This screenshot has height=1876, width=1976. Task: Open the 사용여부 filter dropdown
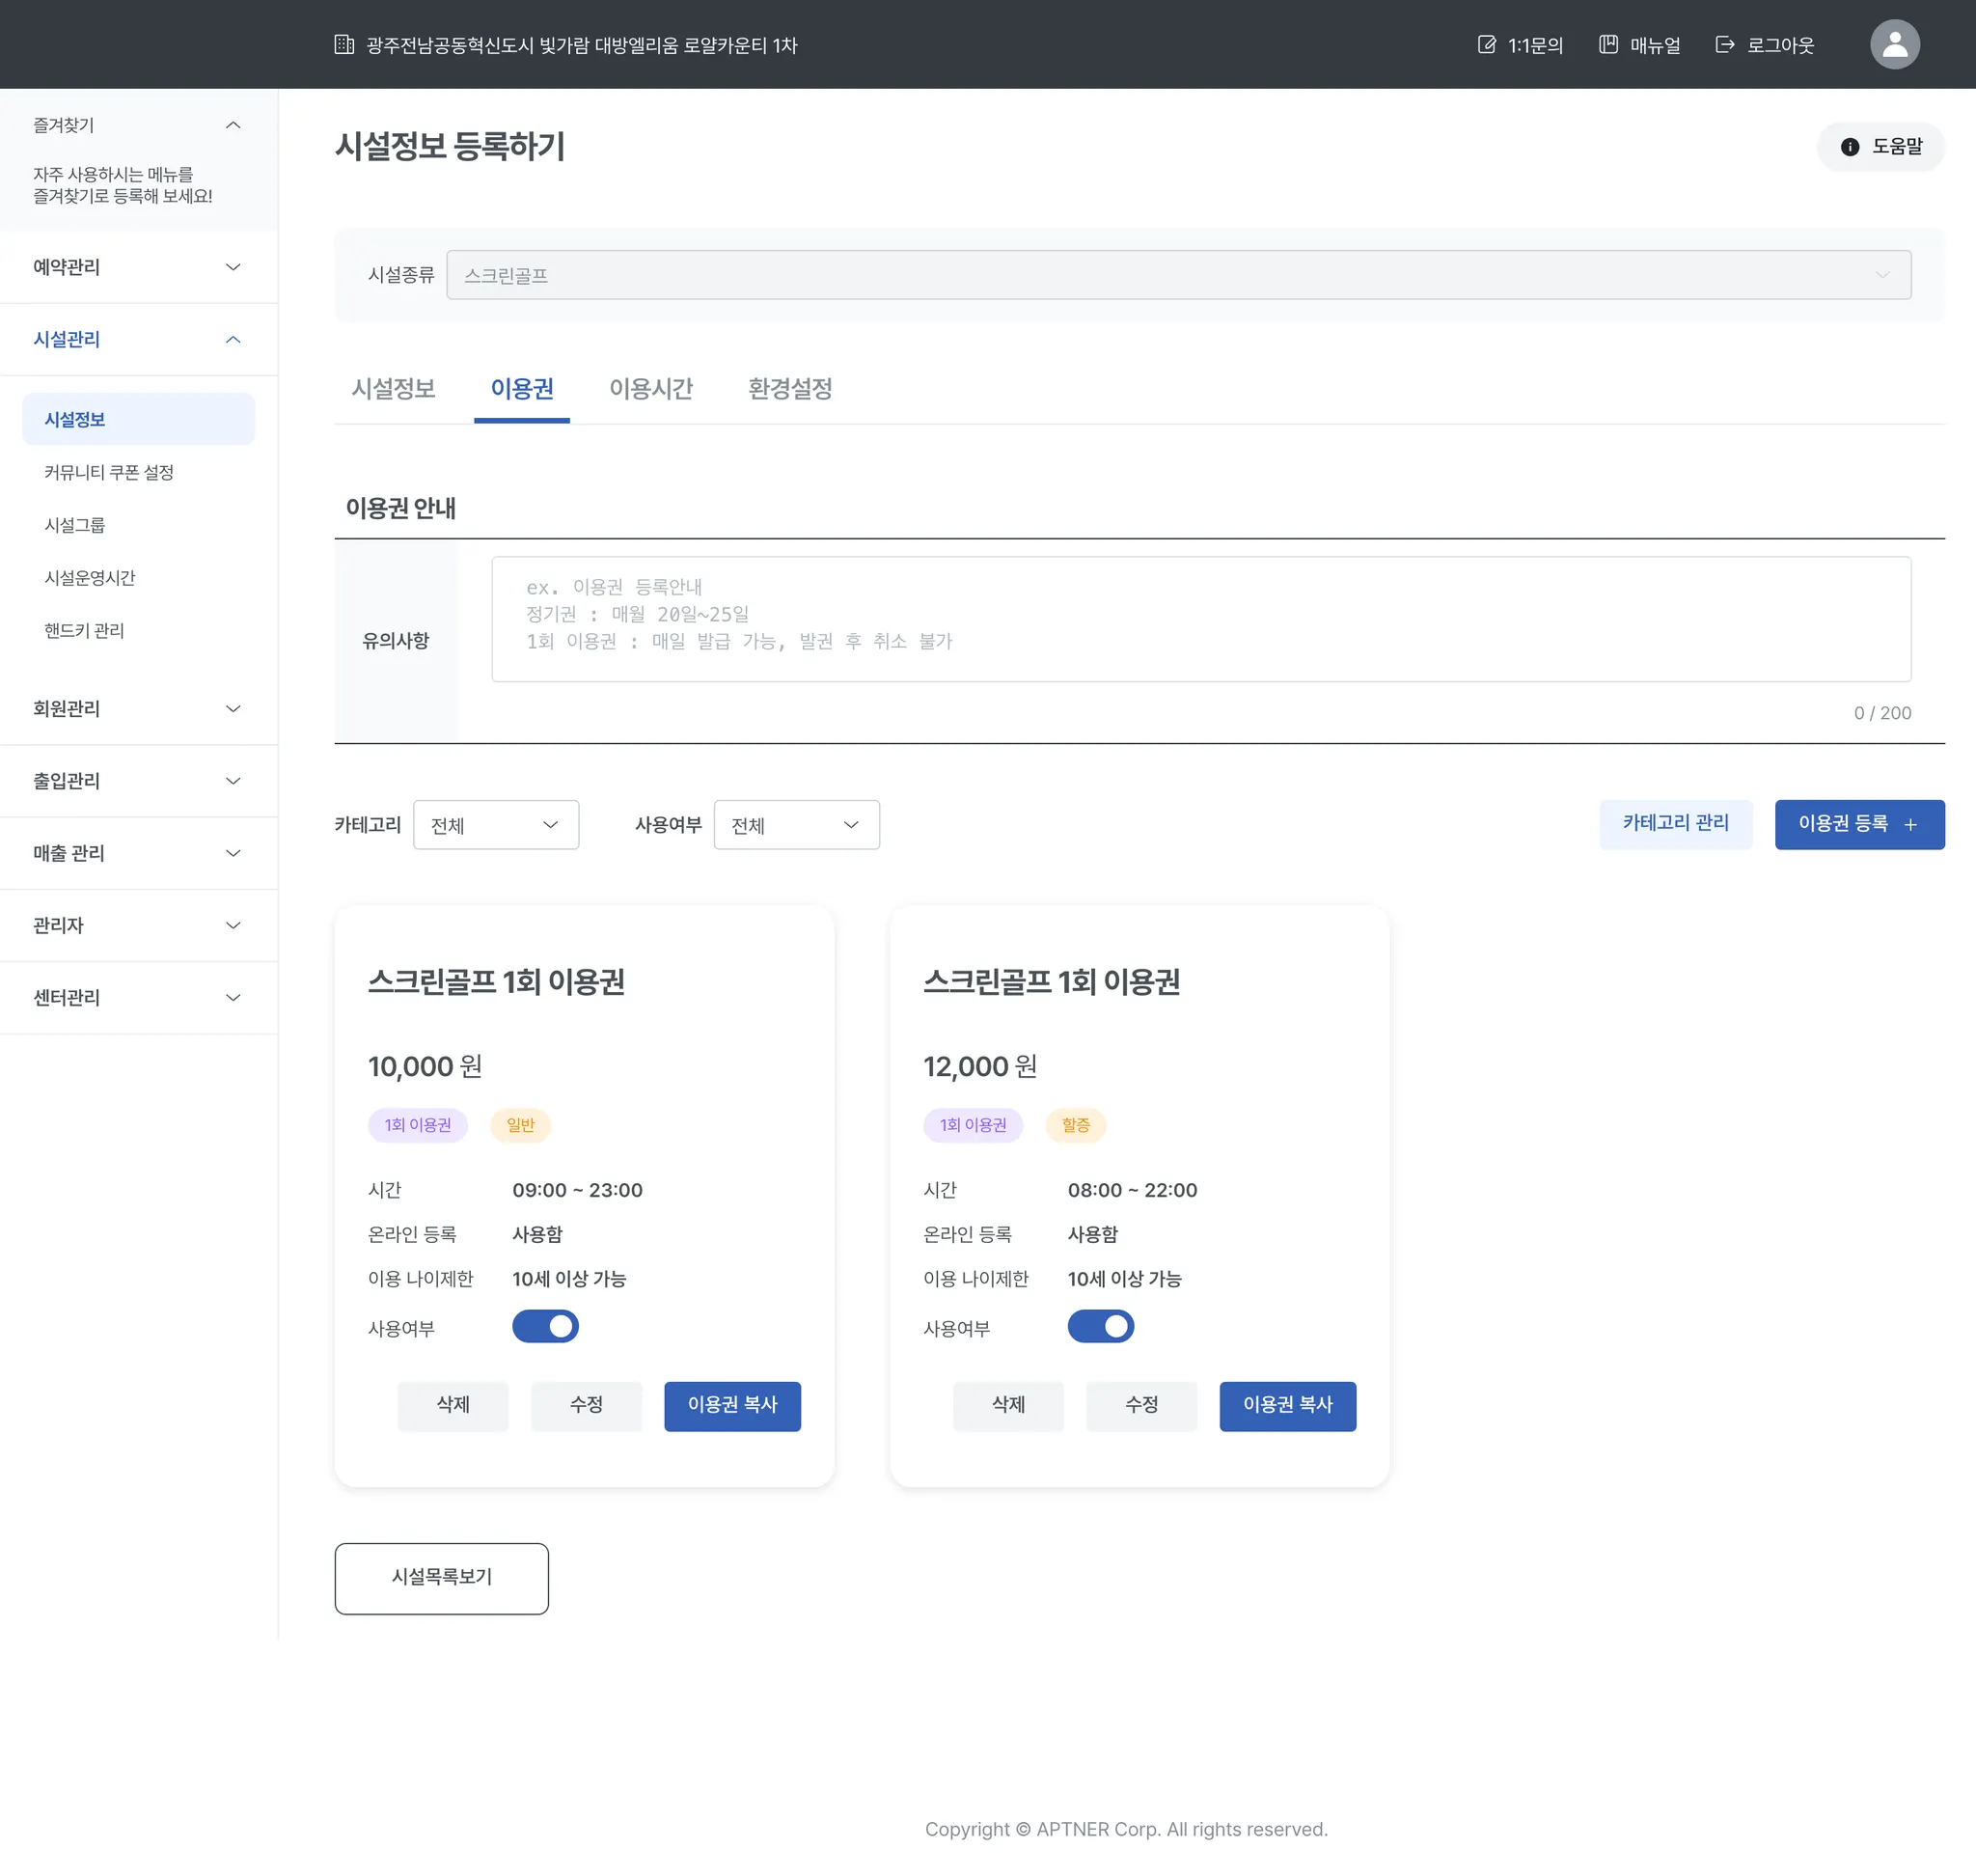point(796,825)
